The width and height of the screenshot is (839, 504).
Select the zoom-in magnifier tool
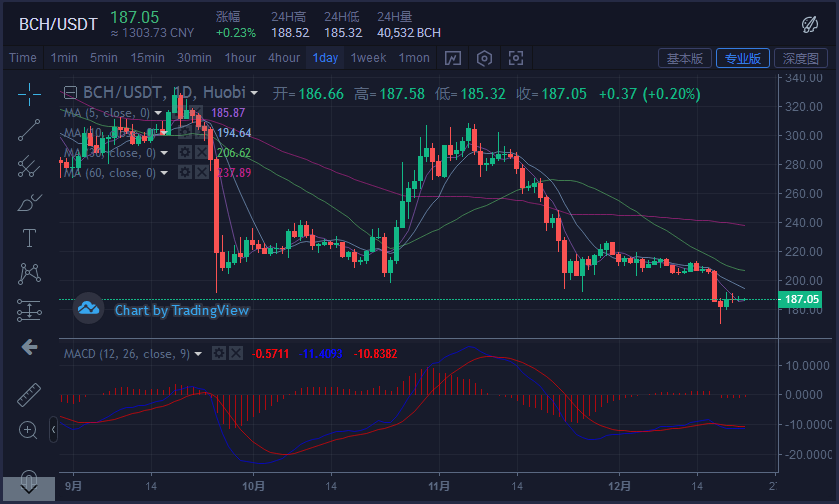click(28, 430)
